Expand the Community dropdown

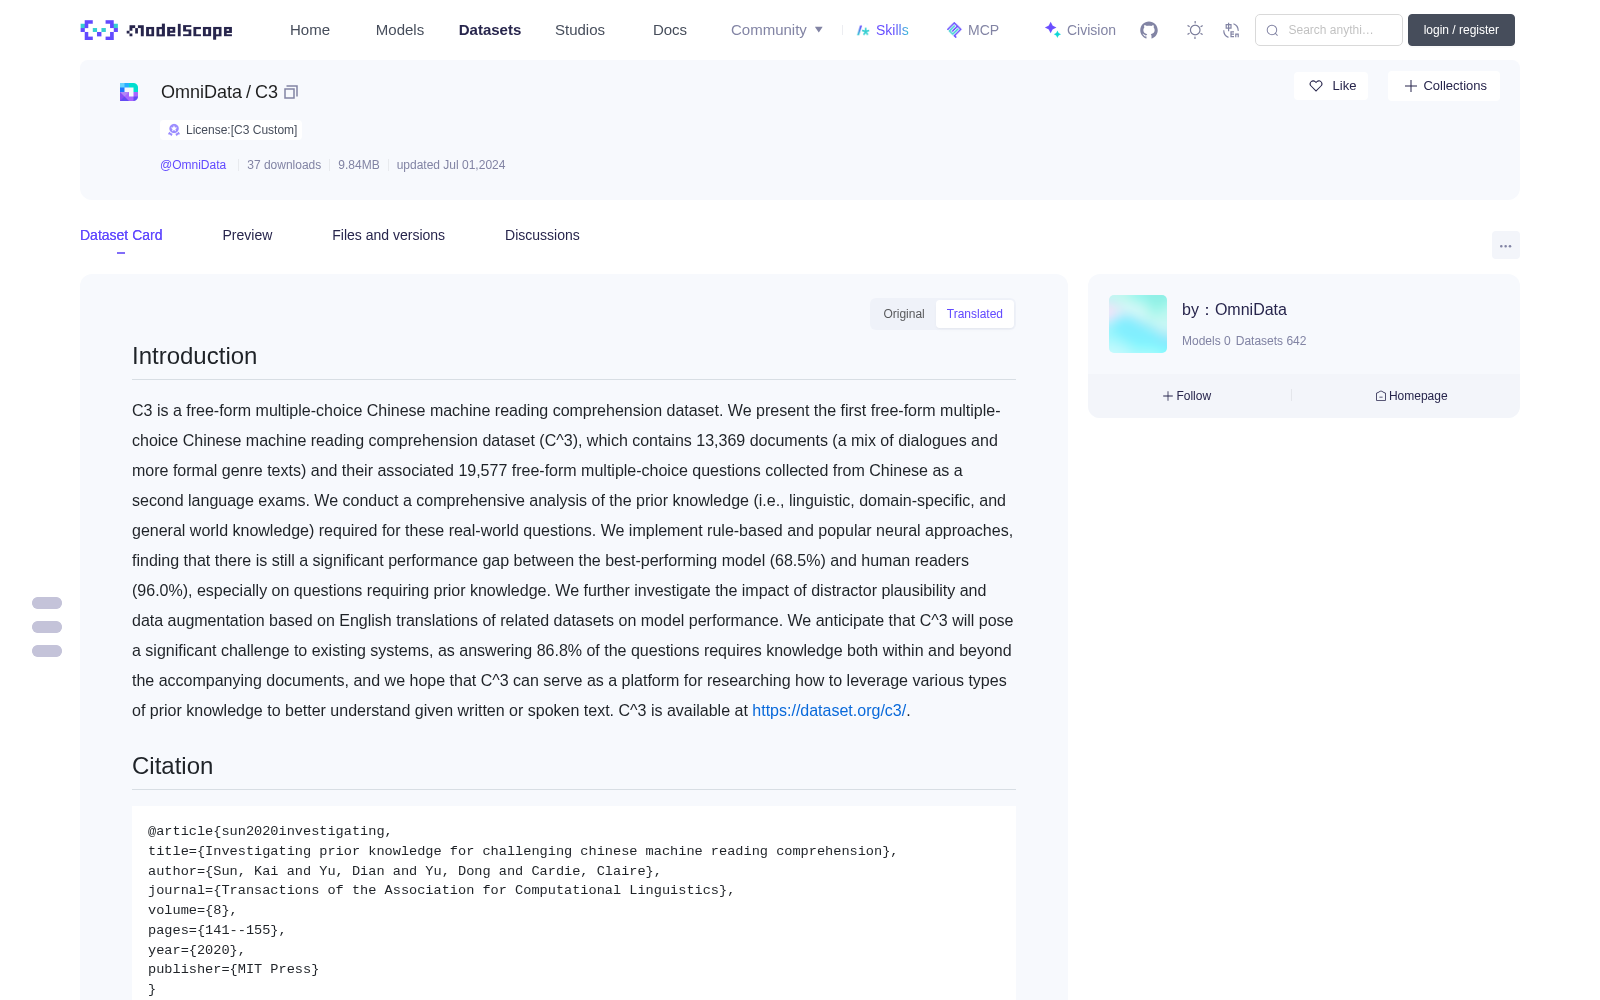[x=777, y=30]
